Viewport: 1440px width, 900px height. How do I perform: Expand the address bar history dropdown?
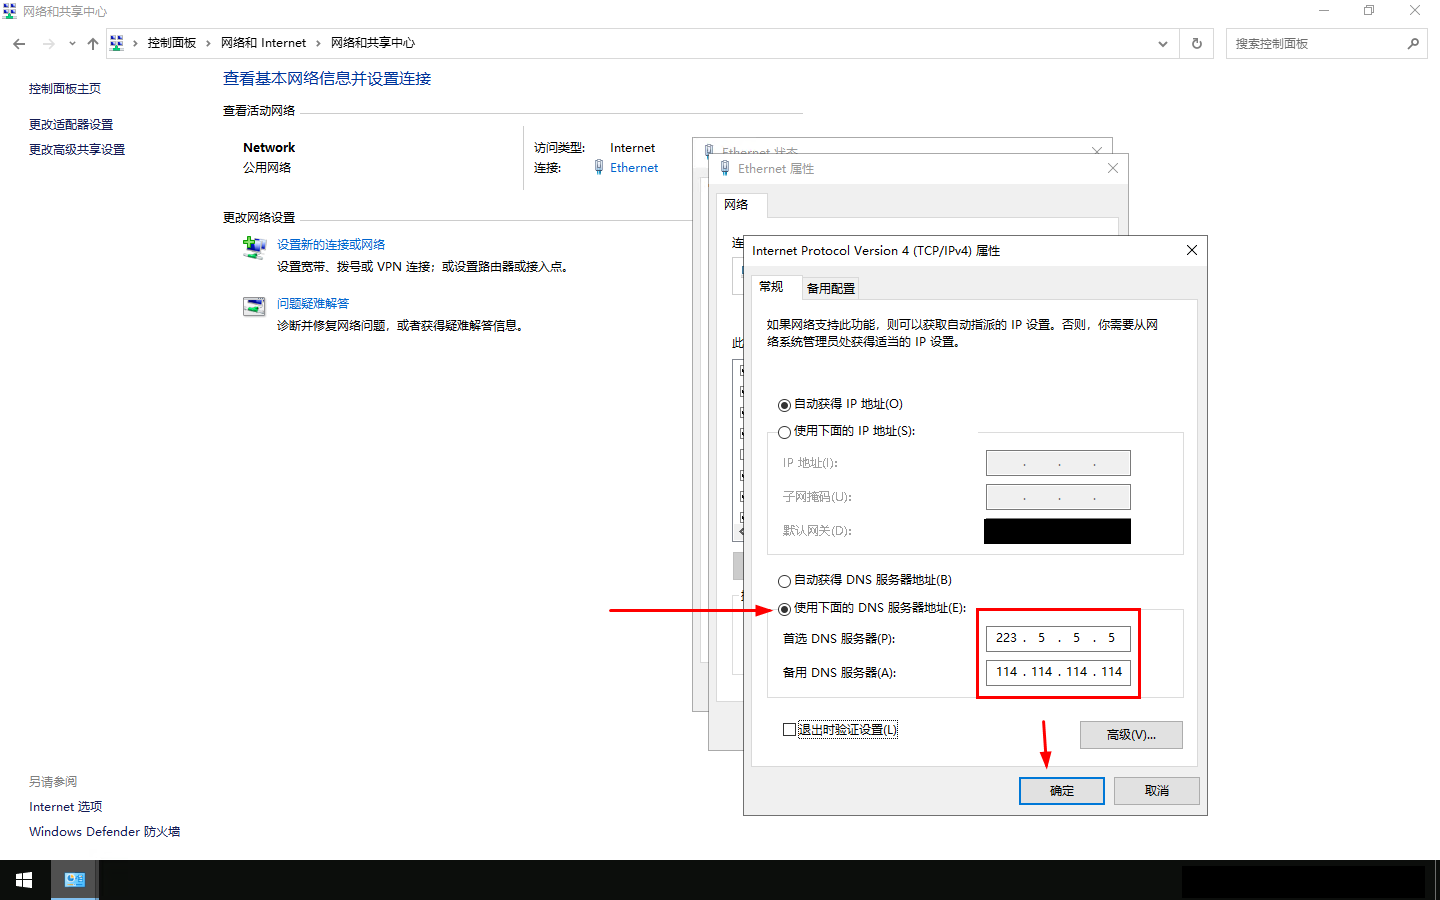coord(1162,44)
